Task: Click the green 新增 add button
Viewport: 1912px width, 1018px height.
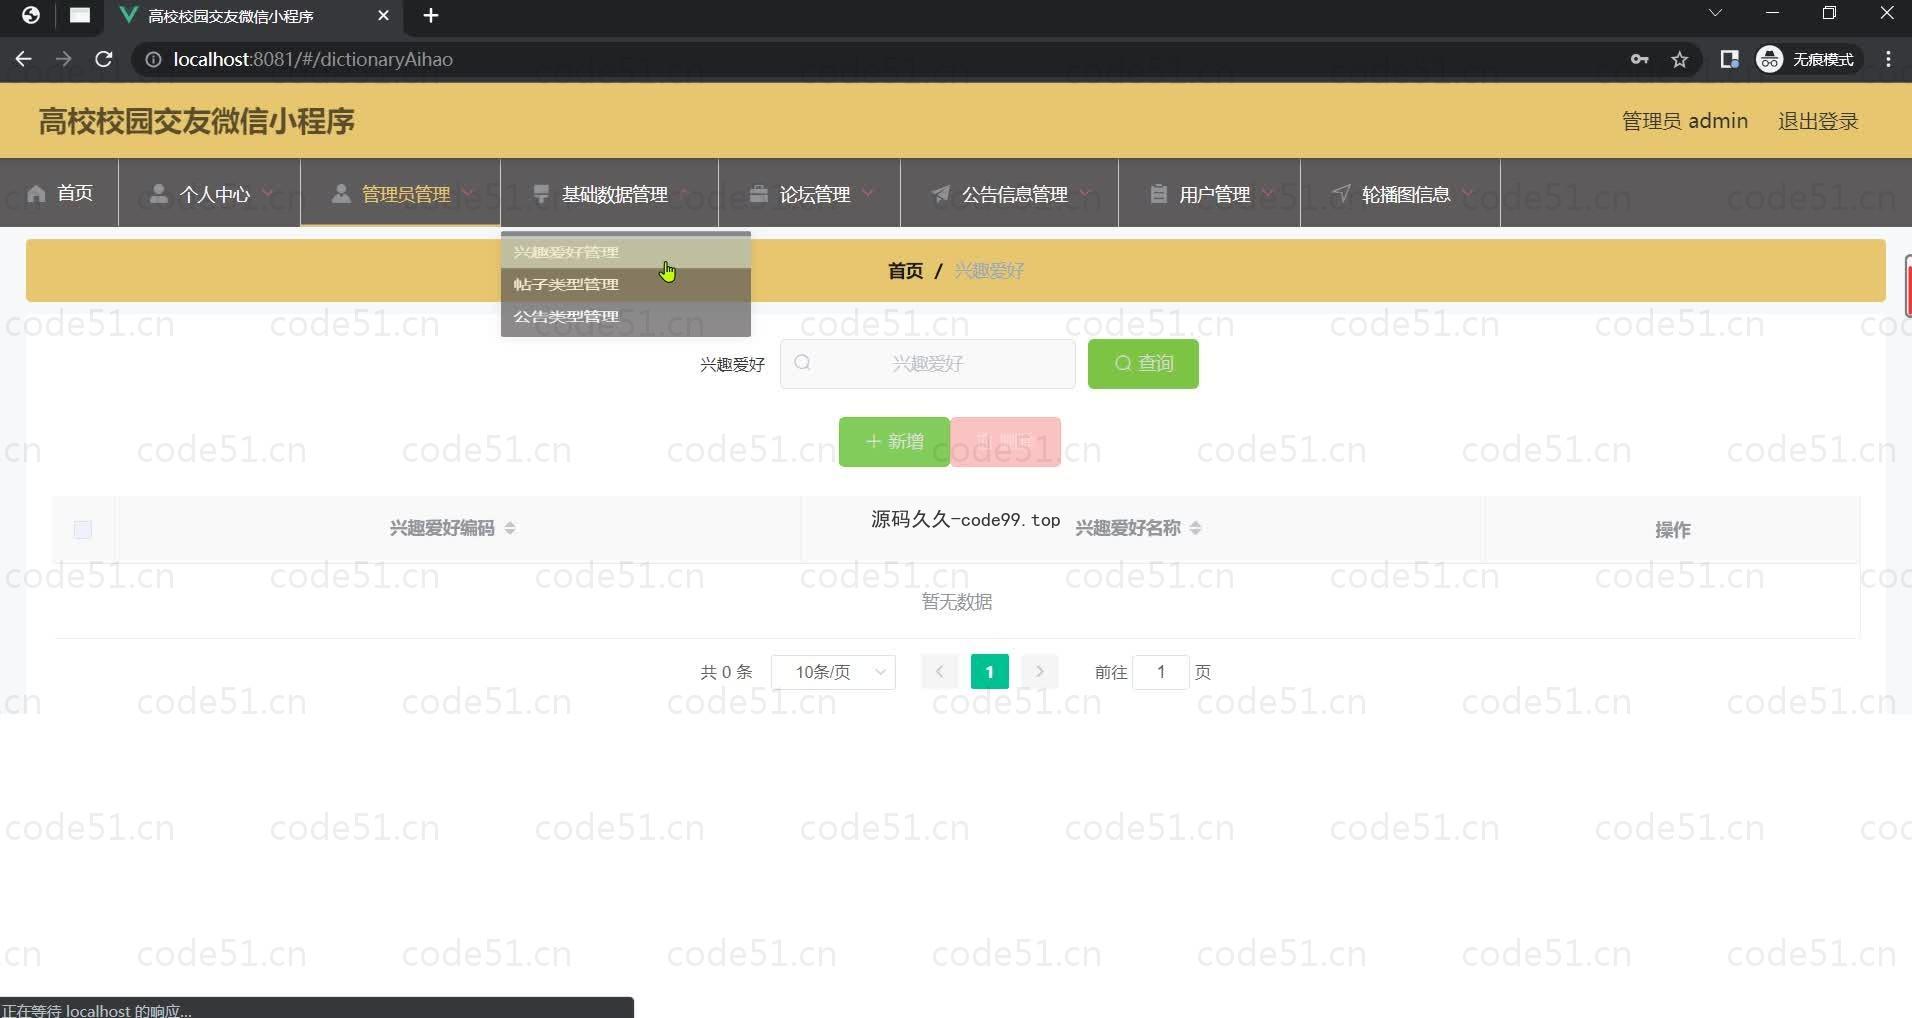Action: point(894,441)
